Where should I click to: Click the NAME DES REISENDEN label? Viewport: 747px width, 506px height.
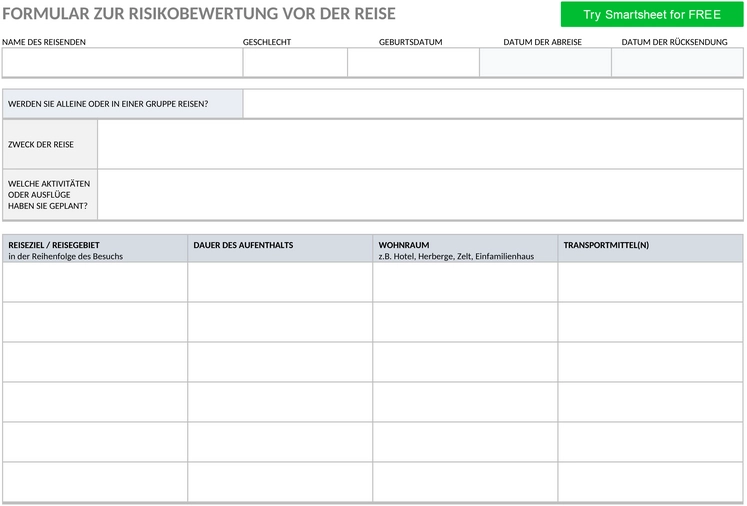(44, 42)
